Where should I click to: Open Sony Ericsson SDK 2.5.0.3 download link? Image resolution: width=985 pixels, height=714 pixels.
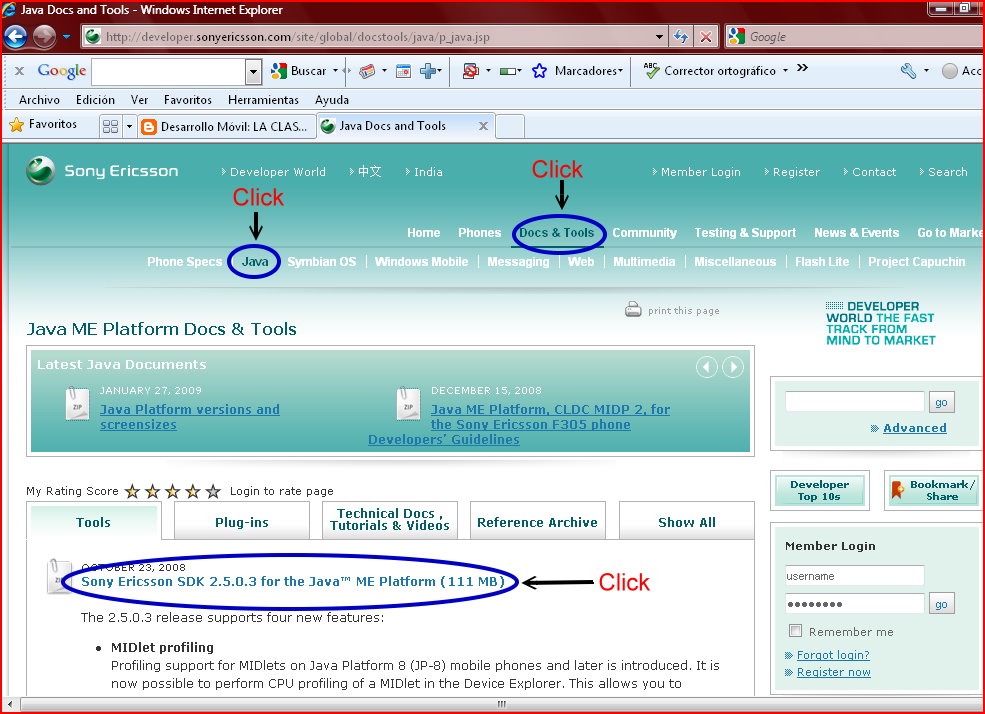pos(293,581)
